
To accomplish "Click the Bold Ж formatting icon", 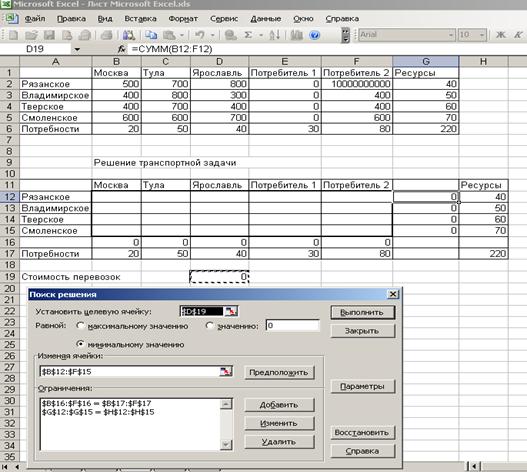I will click(501, 35).
